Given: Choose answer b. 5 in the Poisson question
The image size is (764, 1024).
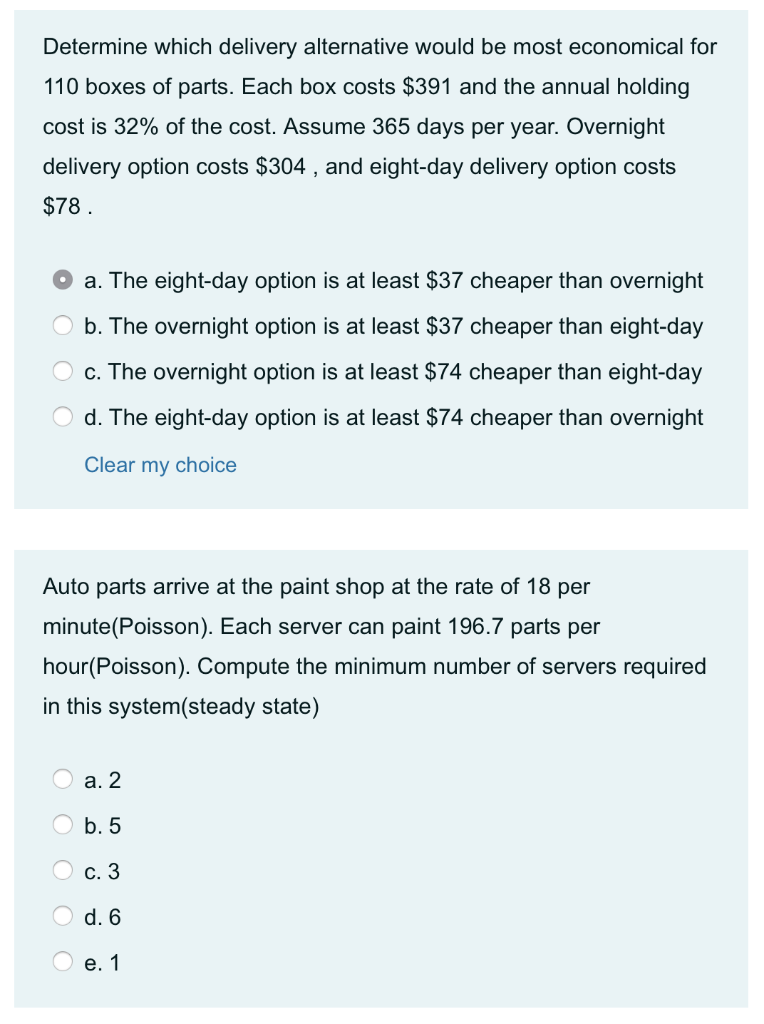Looking at the screenshot, I should [63, 824].
